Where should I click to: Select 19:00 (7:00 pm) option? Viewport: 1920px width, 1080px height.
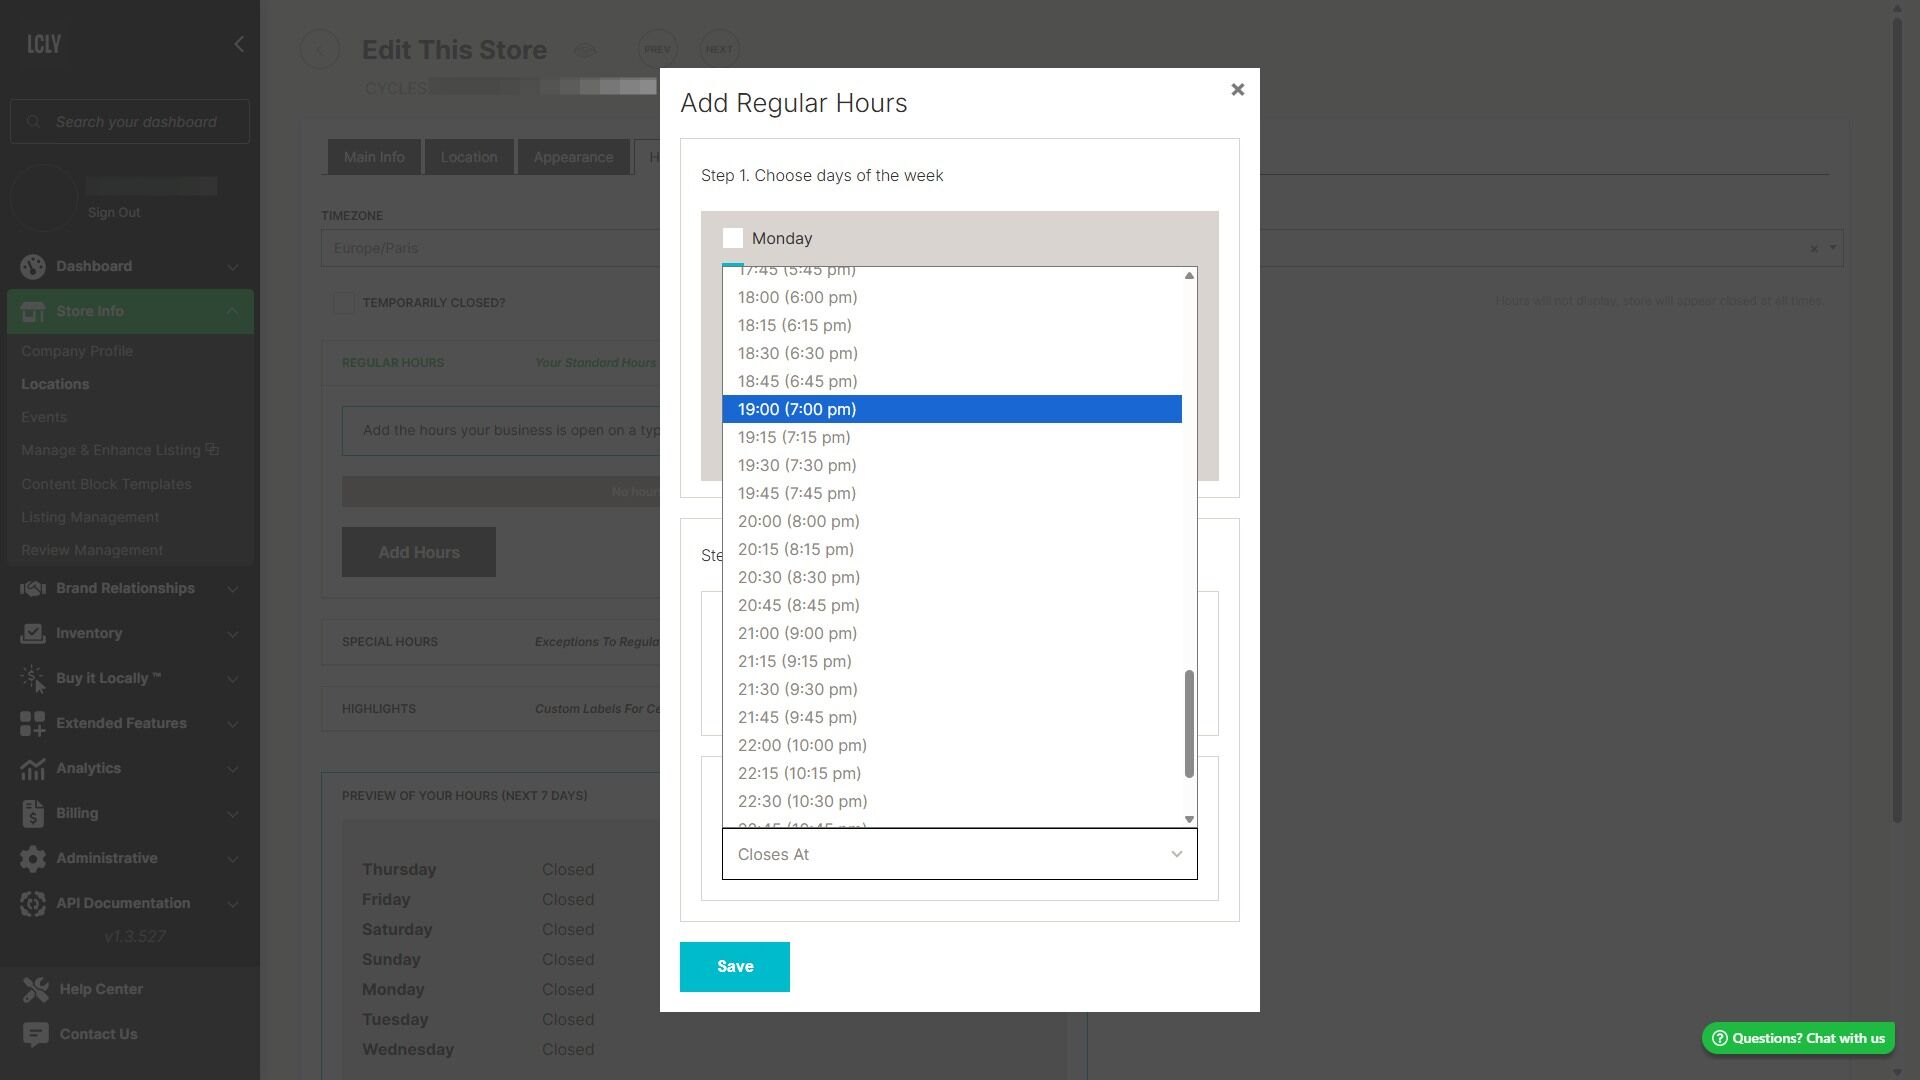click(x=952, y=409)
